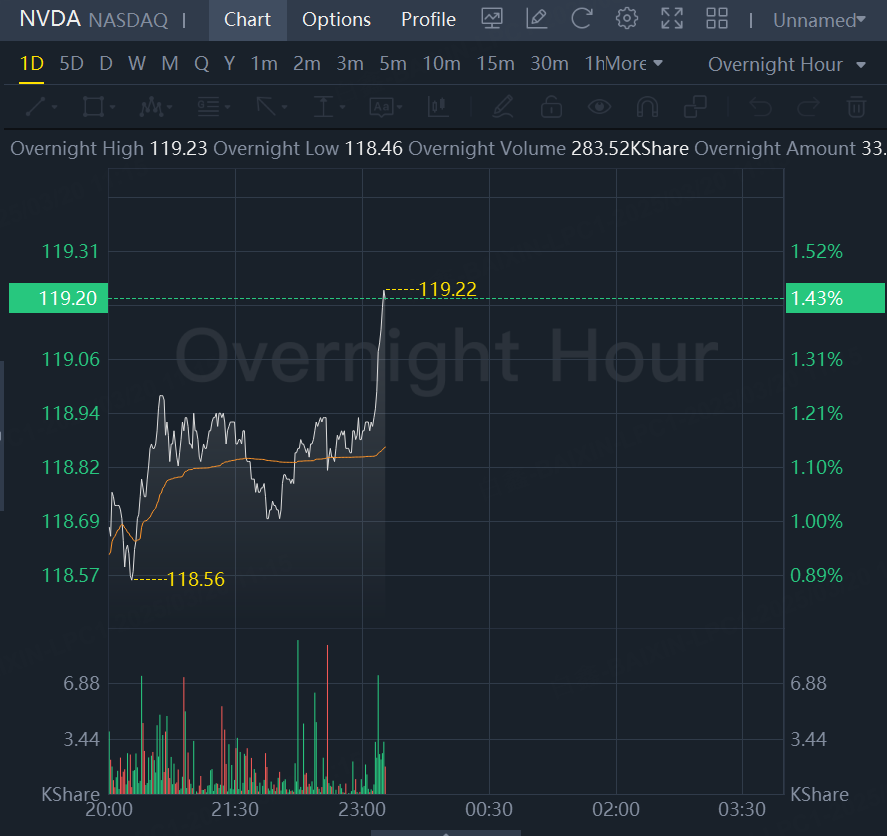The image size is (887, 836).
Task: Select the text annotation Aa tool
Action: pos(381,106)
